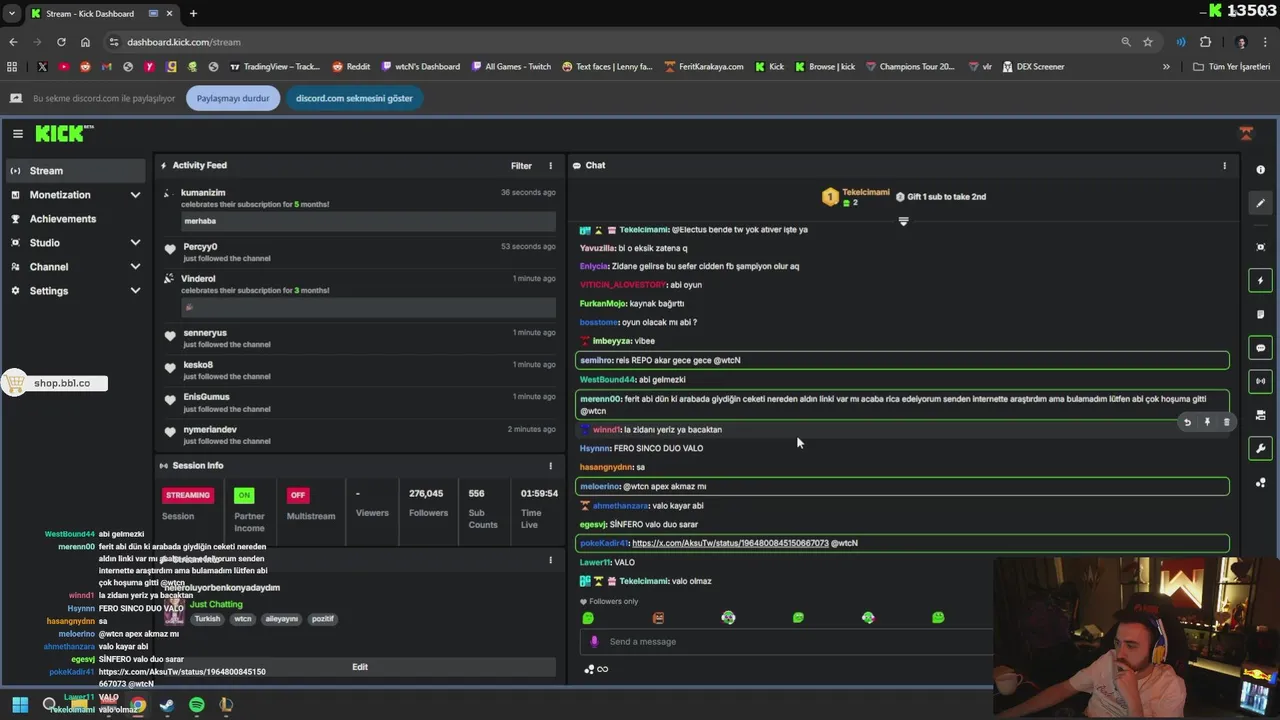Screen dimensions: 1280x720
Task: Open Windows Start menu
Action: tap(20, 705)
